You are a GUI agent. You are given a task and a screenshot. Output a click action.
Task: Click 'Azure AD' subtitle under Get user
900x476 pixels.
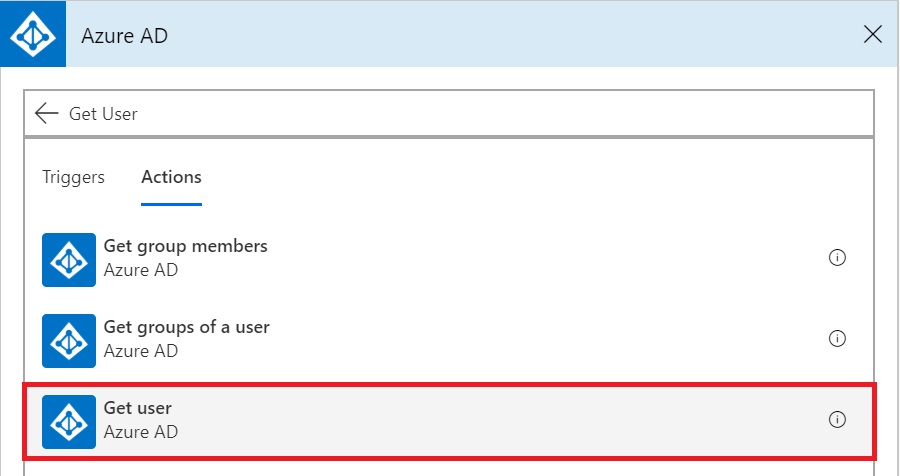pyautogui.click(x=141, y=431)
